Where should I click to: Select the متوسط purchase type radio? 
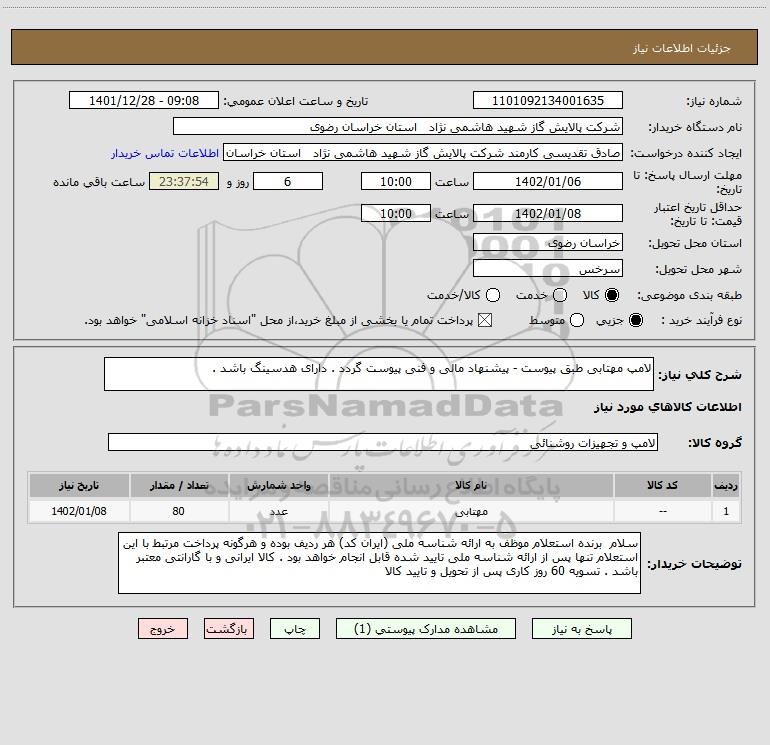point(577,320)
